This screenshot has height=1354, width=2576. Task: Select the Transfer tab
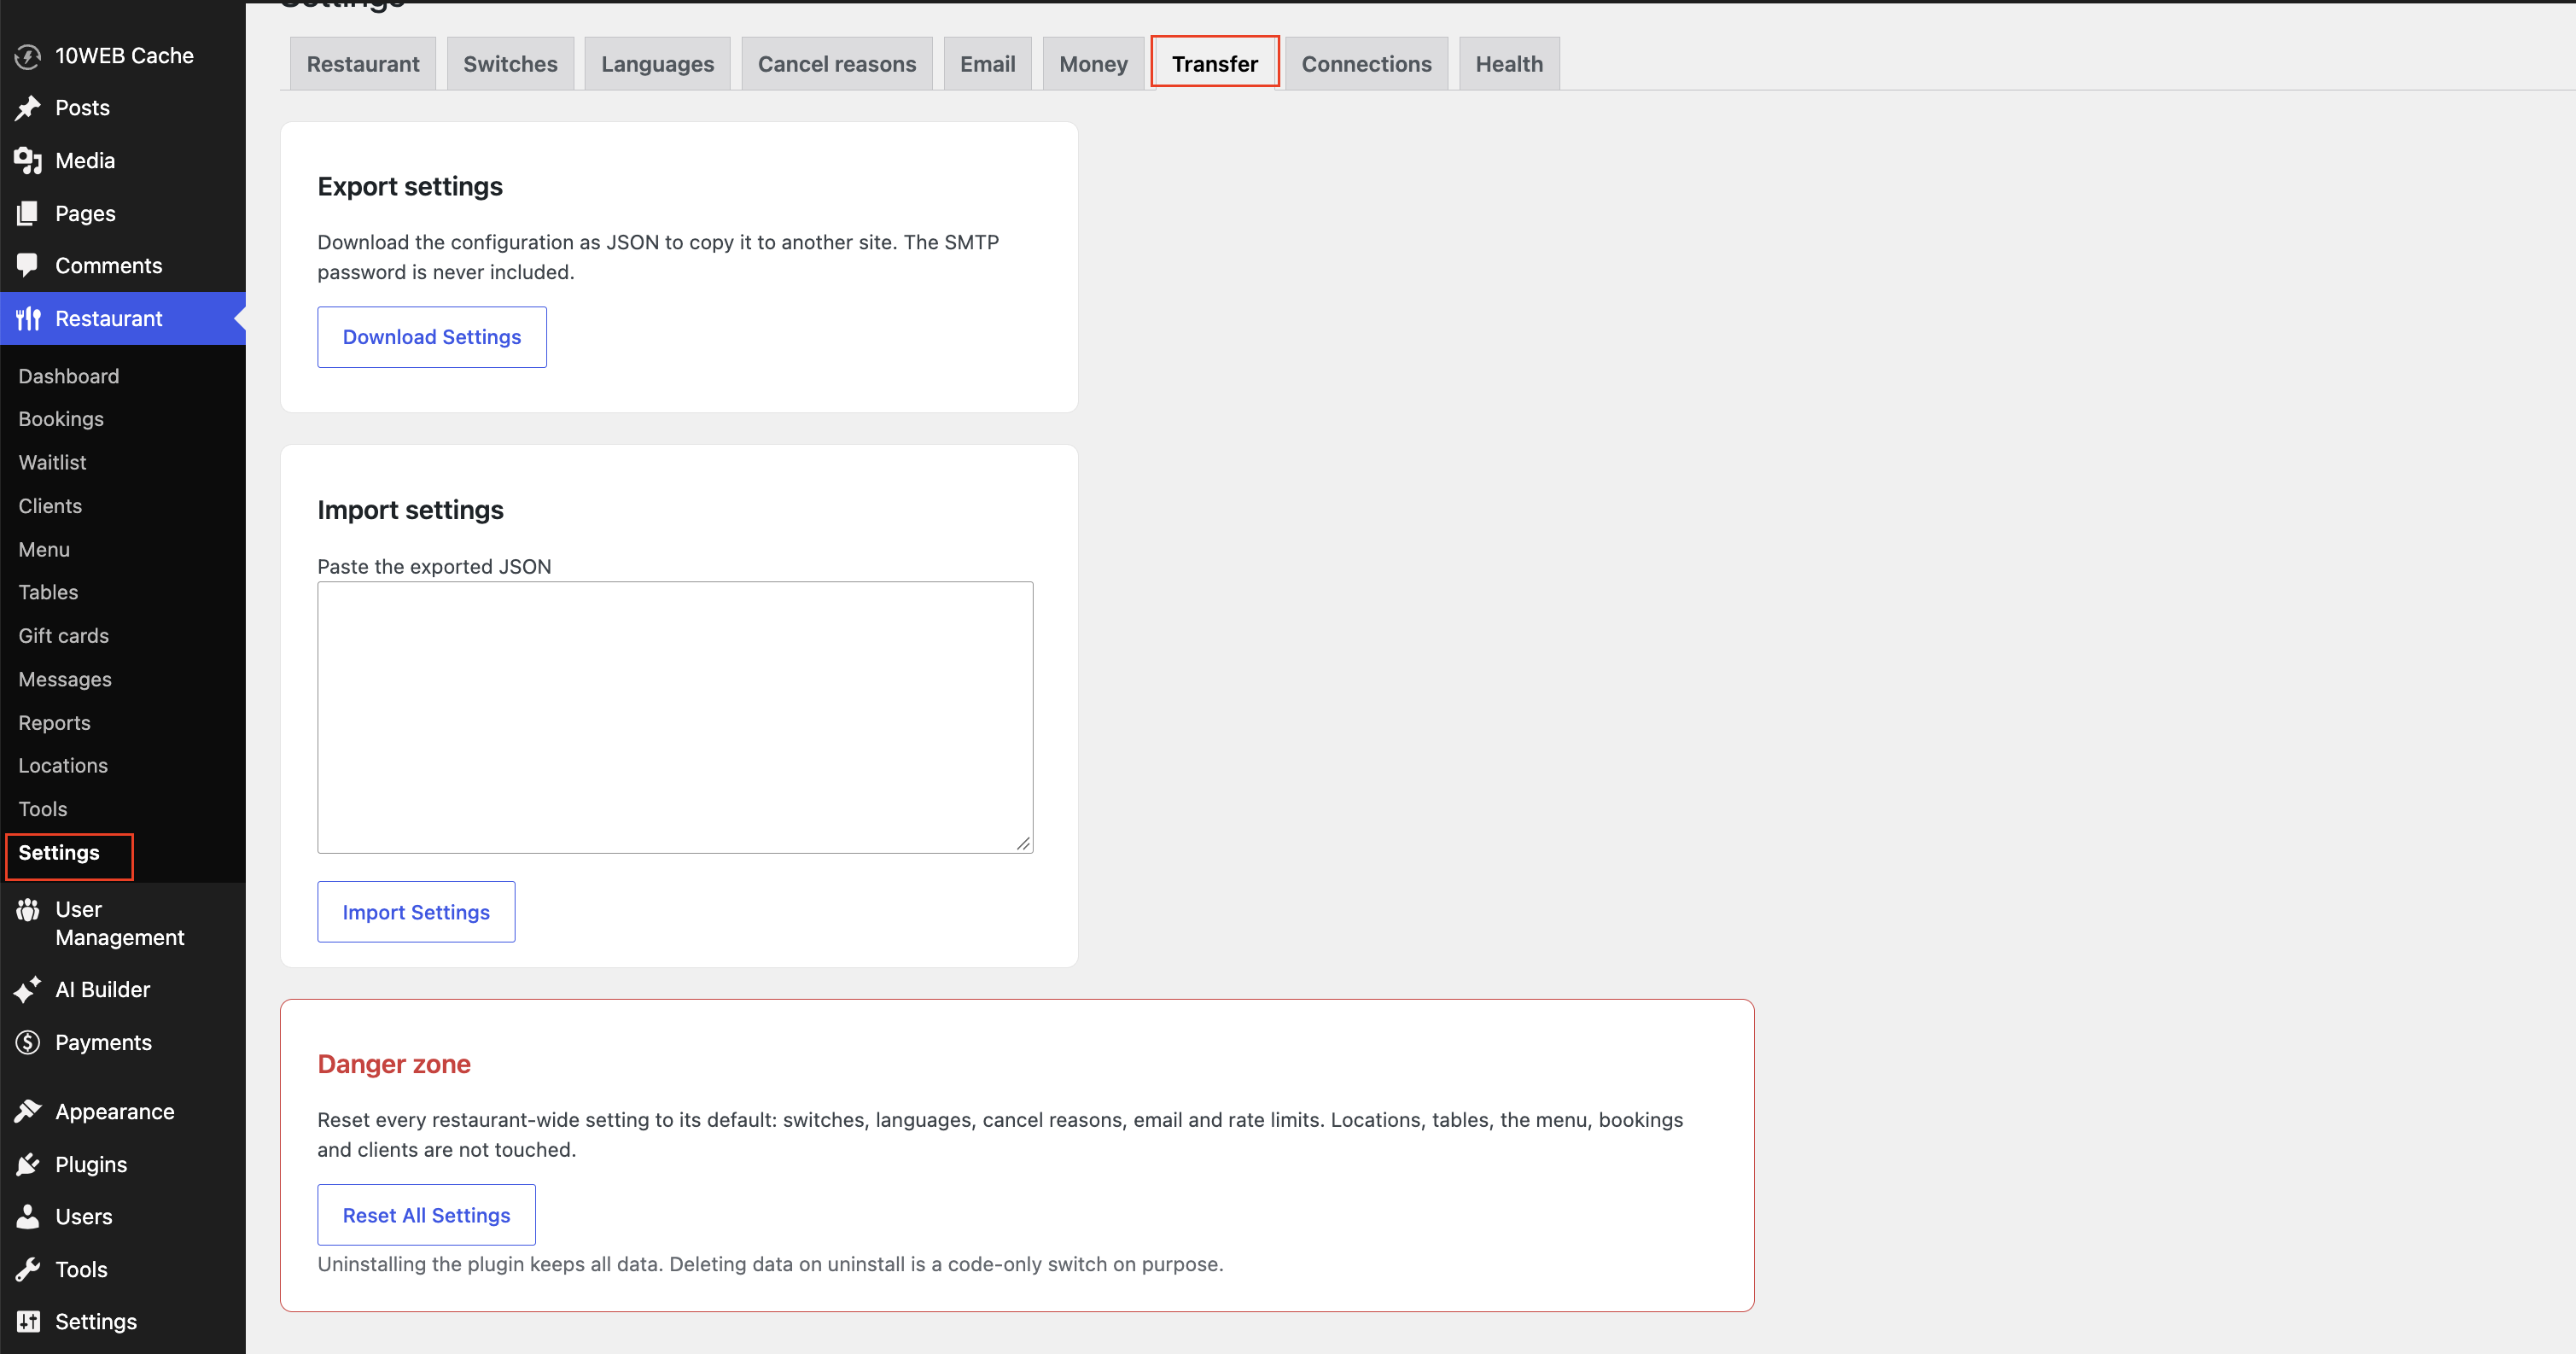click(x=1215, y=64)
